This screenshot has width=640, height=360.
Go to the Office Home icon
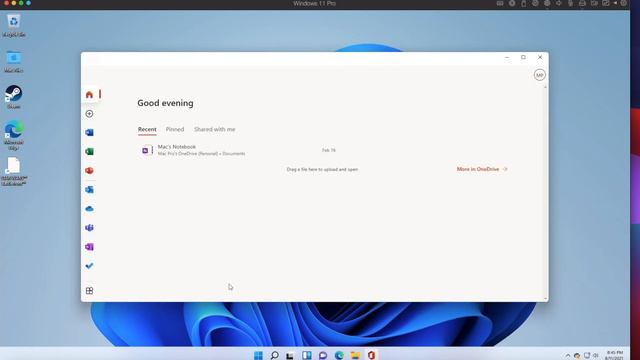(89, 95)
